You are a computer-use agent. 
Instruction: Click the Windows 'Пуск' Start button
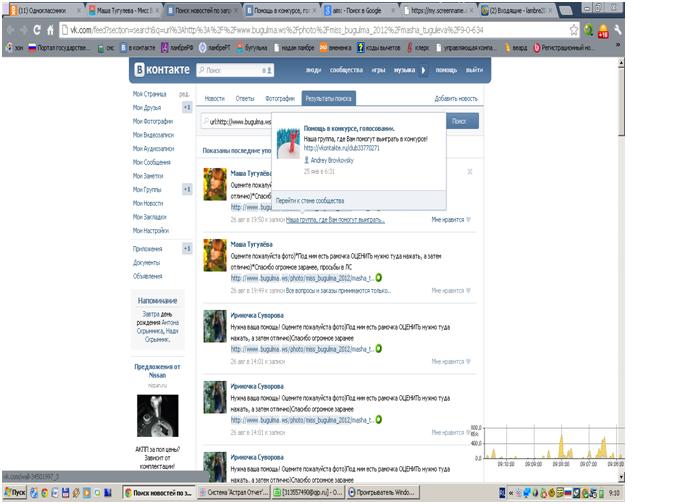pos(15,492)
